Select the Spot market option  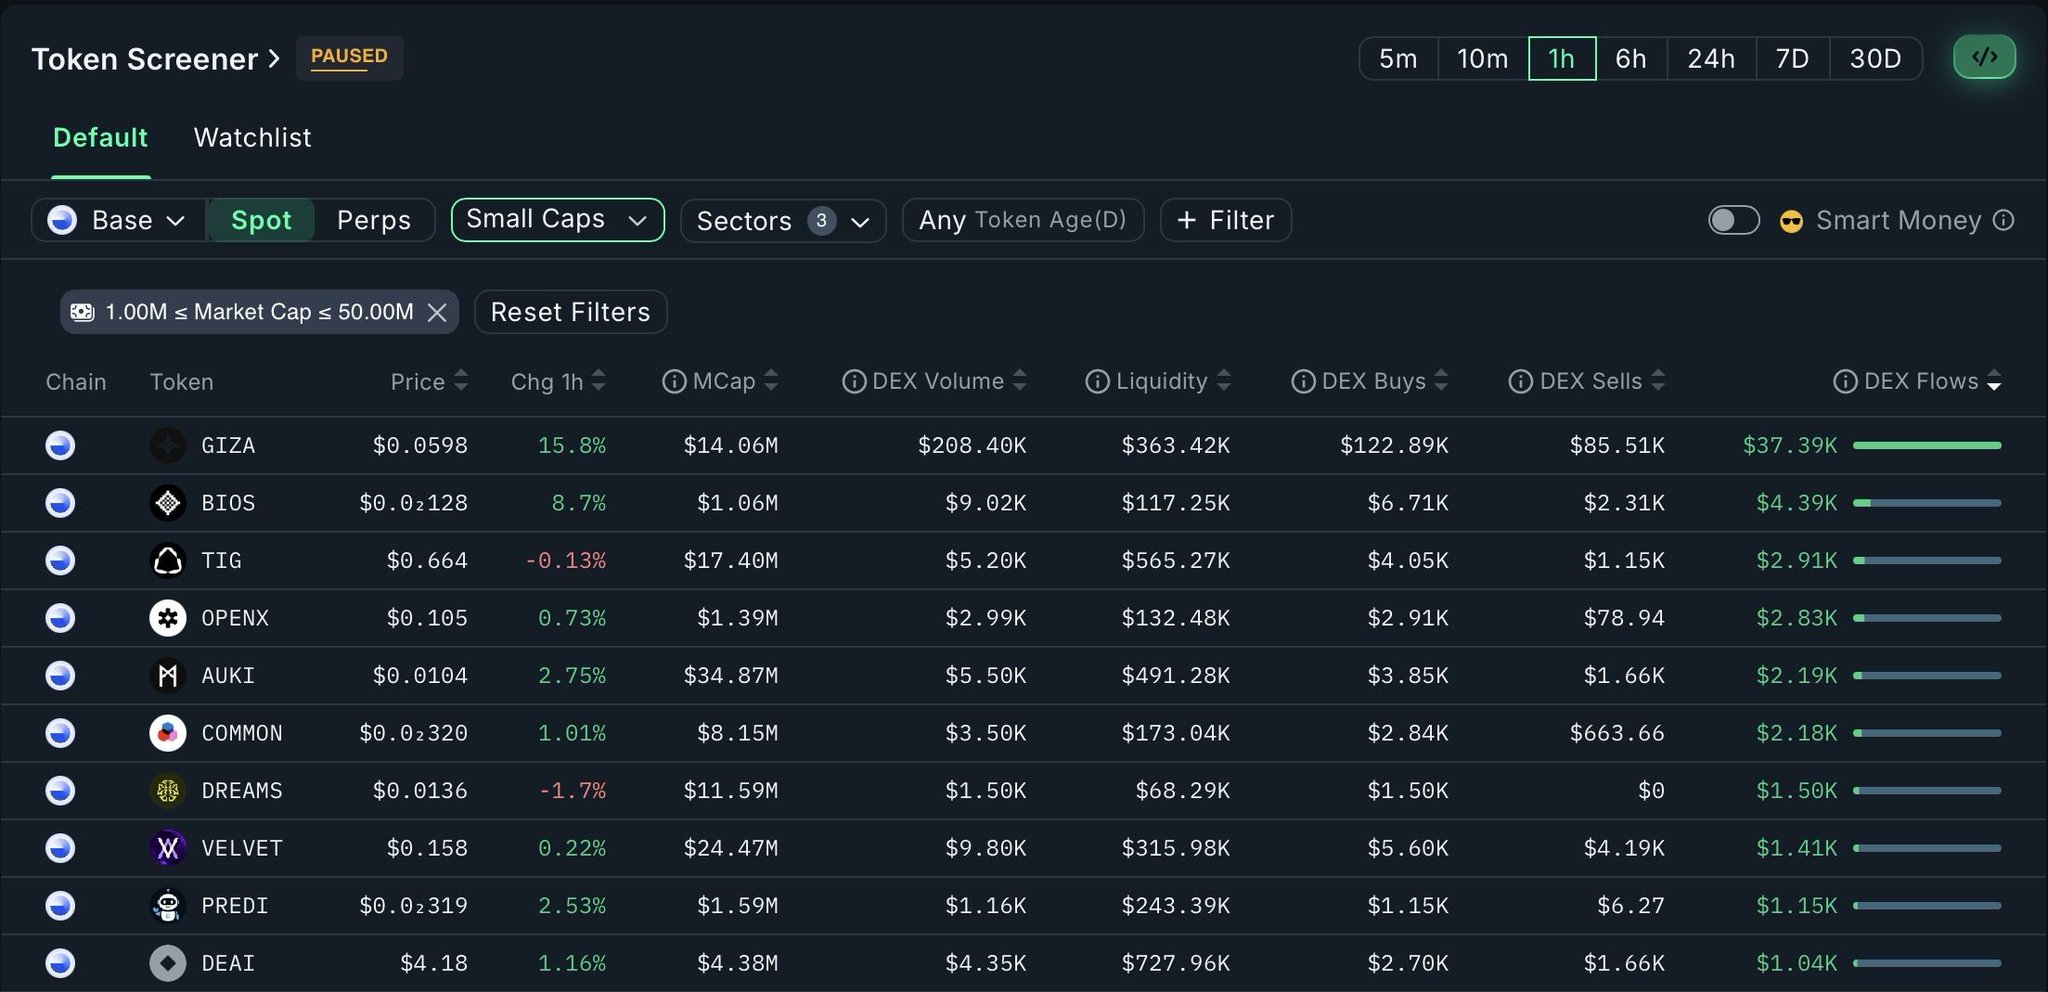(x=261, y=220)
